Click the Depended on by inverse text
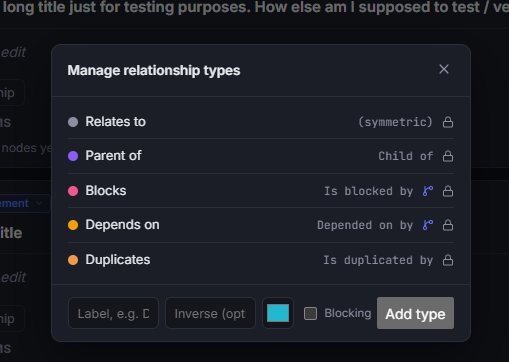Image resolution: width=509 pixels, height=362 pixels. point(365,225)
